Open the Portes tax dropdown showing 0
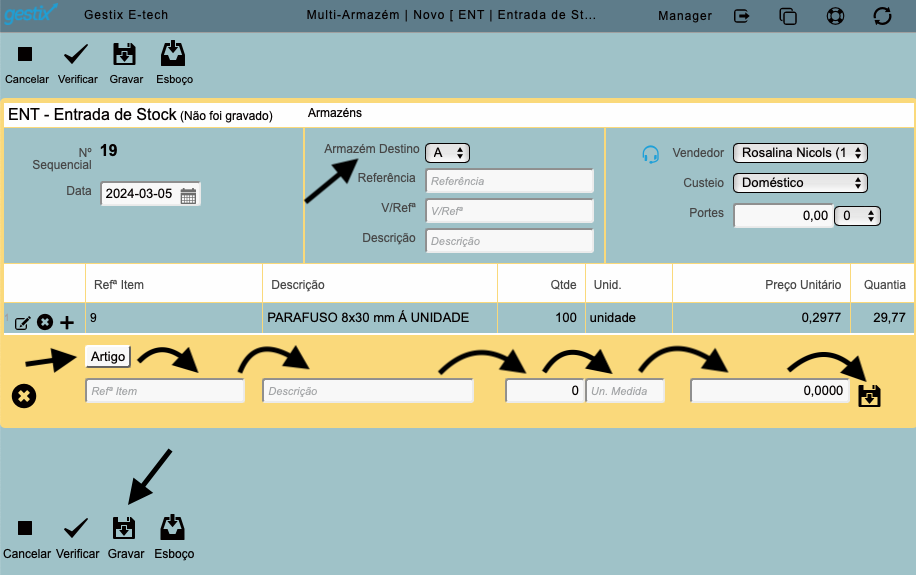Image resolution: width=916 pixels, height=575 pixels. (x=857, y=216)
